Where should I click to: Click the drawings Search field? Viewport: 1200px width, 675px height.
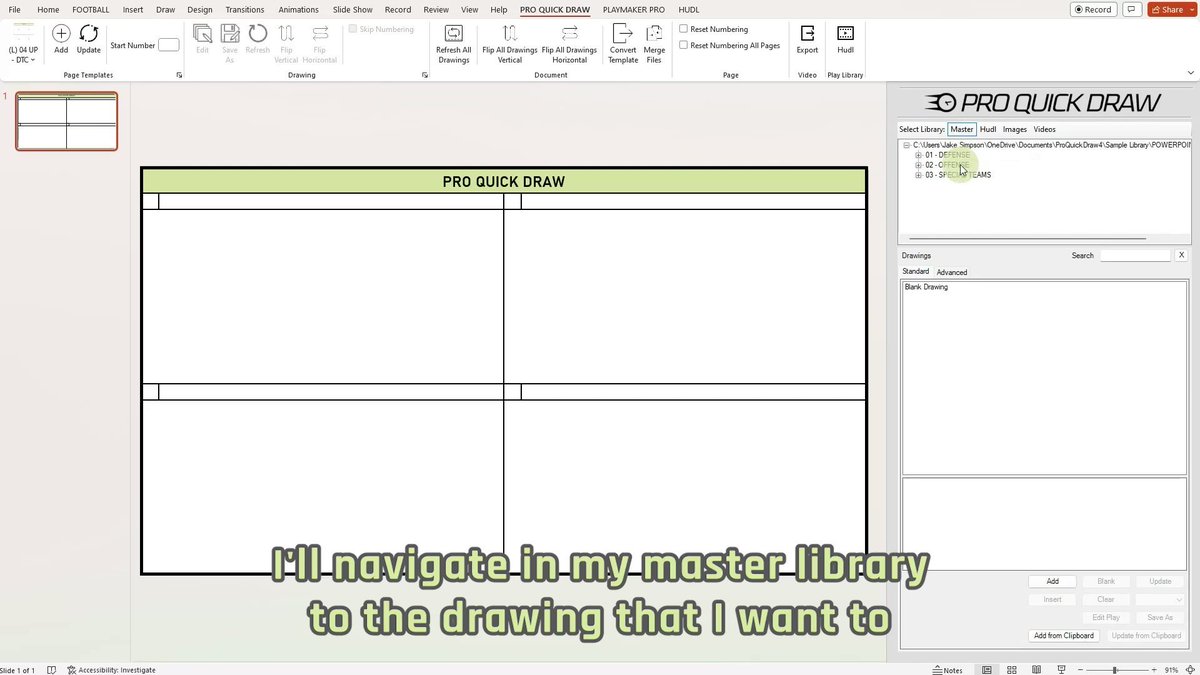click(1135, 255)
